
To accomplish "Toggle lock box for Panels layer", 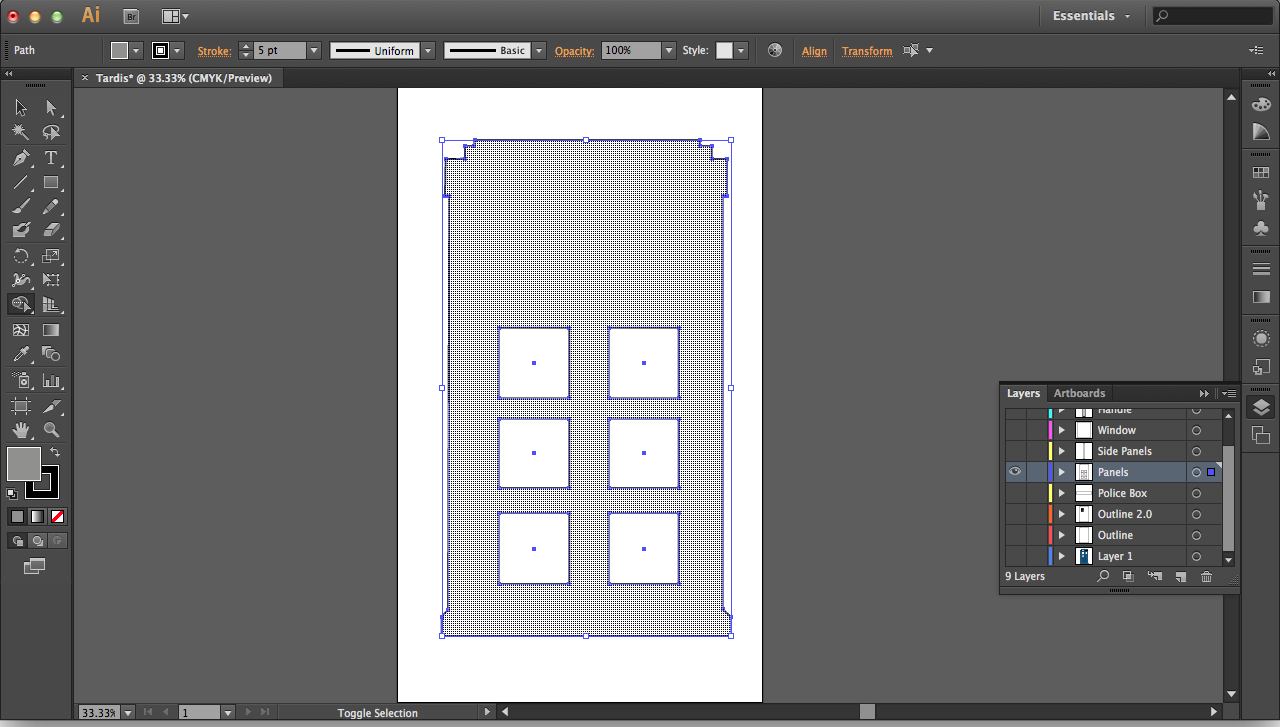I will [1036, 472].
